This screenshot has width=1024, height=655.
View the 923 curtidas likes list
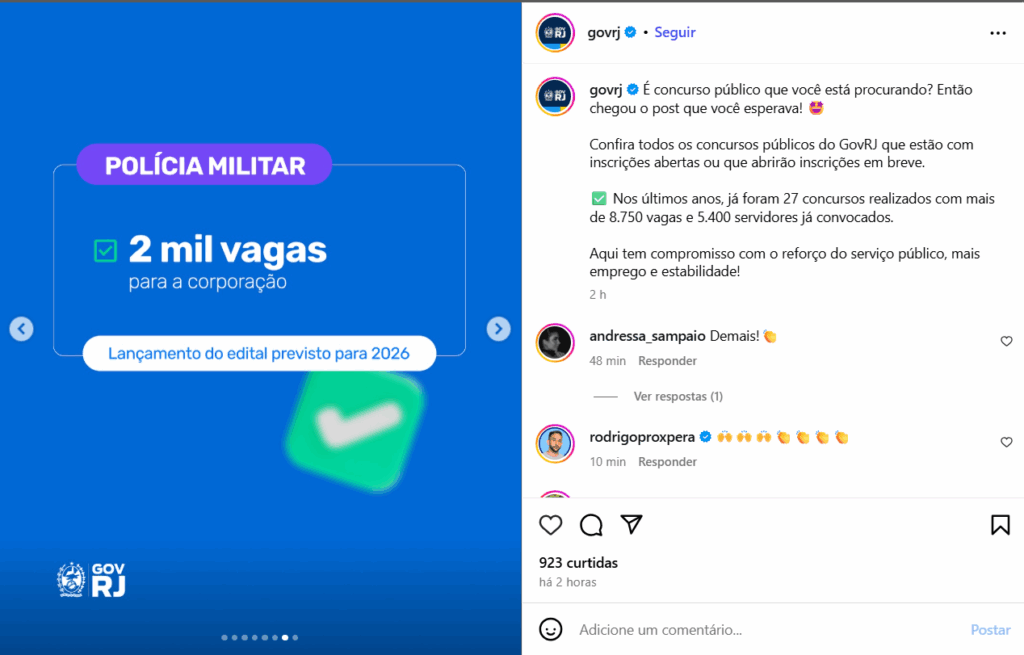pyautogui.click(x=578, y=562)
